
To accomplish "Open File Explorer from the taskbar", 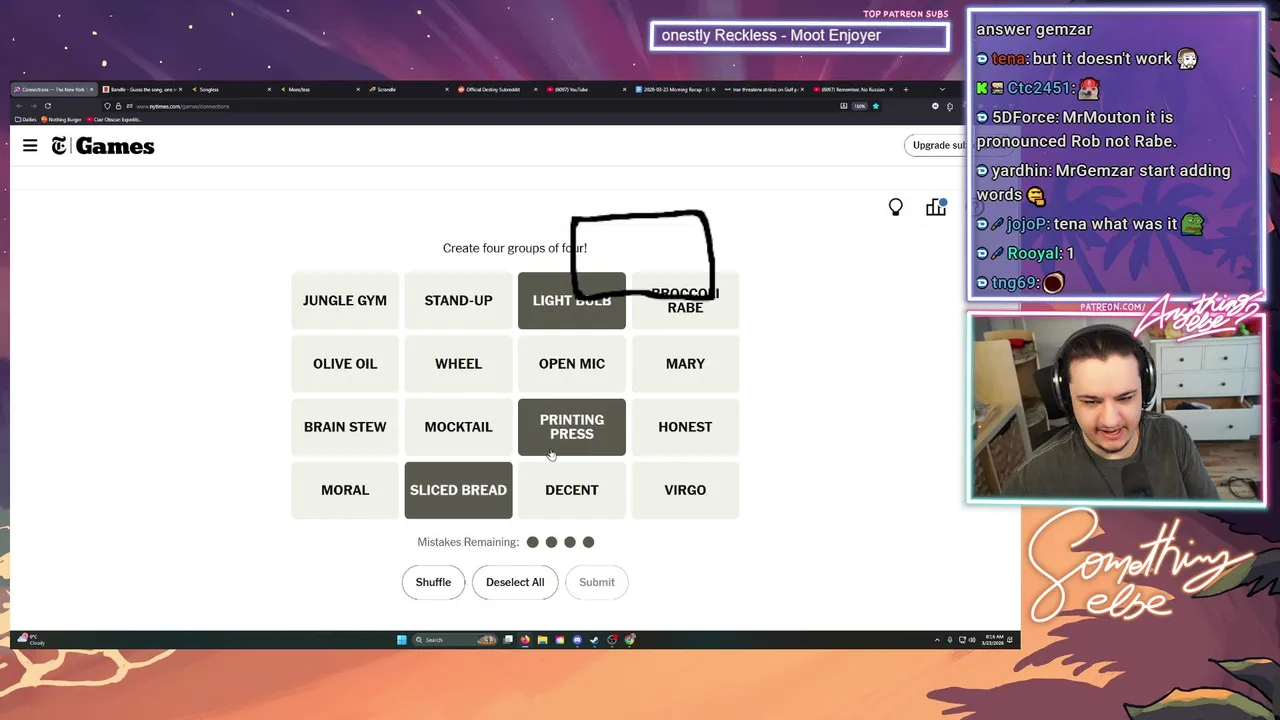I will pos(542,640).
